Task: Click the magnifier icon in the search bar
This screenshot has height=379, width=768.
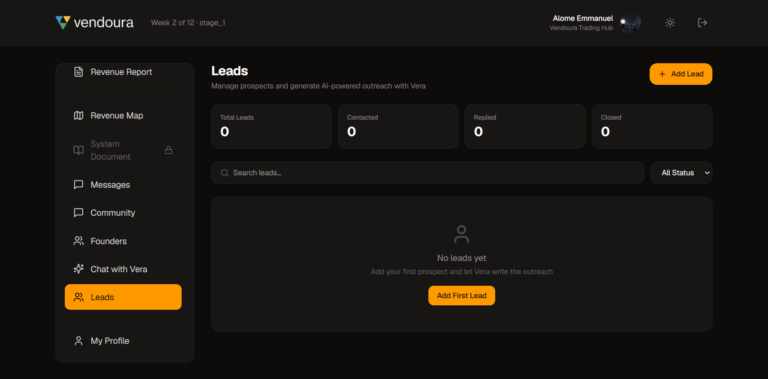Action: [224, 173]
